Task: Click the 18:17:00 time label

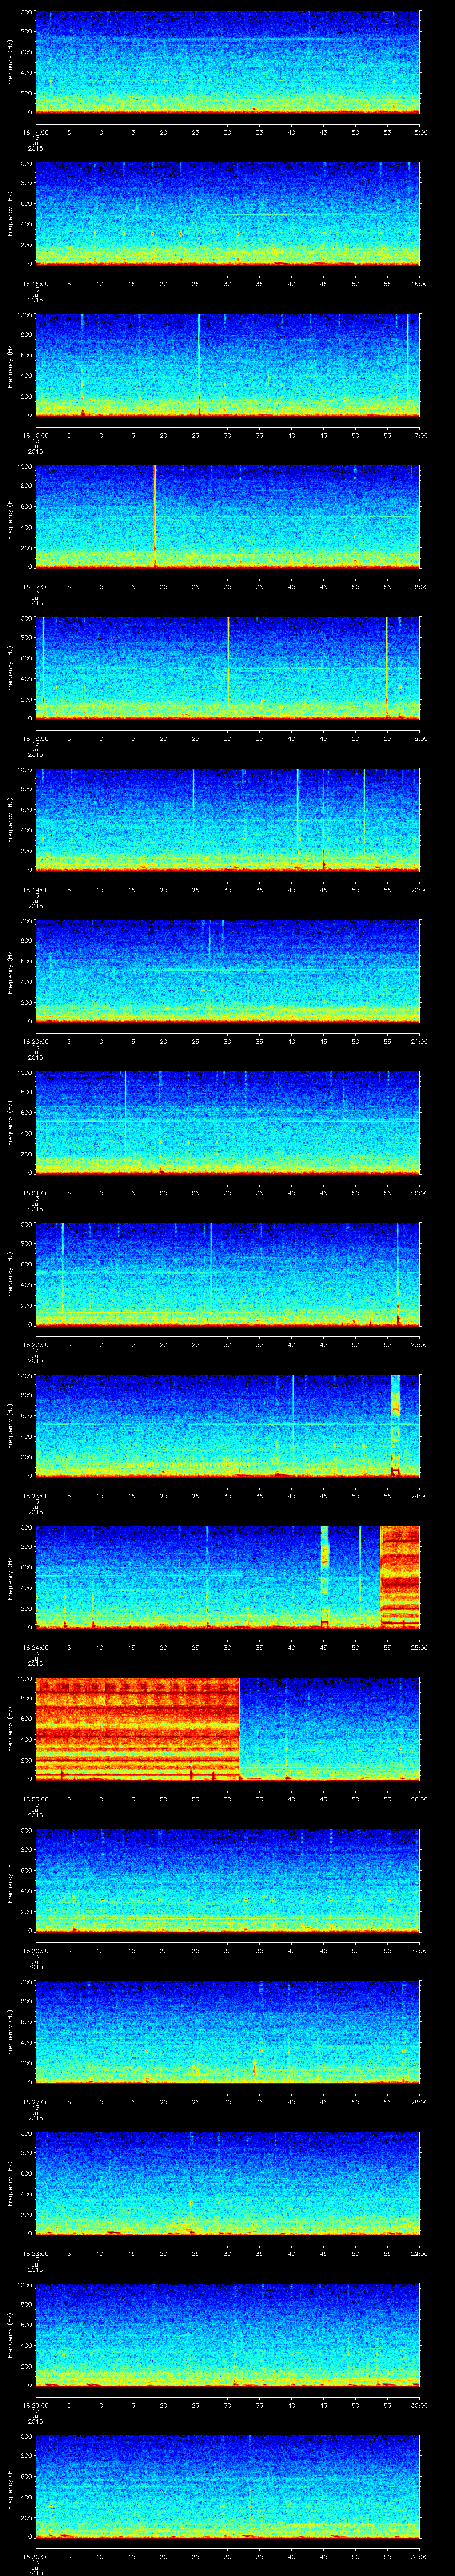Action: click(35, 587)
